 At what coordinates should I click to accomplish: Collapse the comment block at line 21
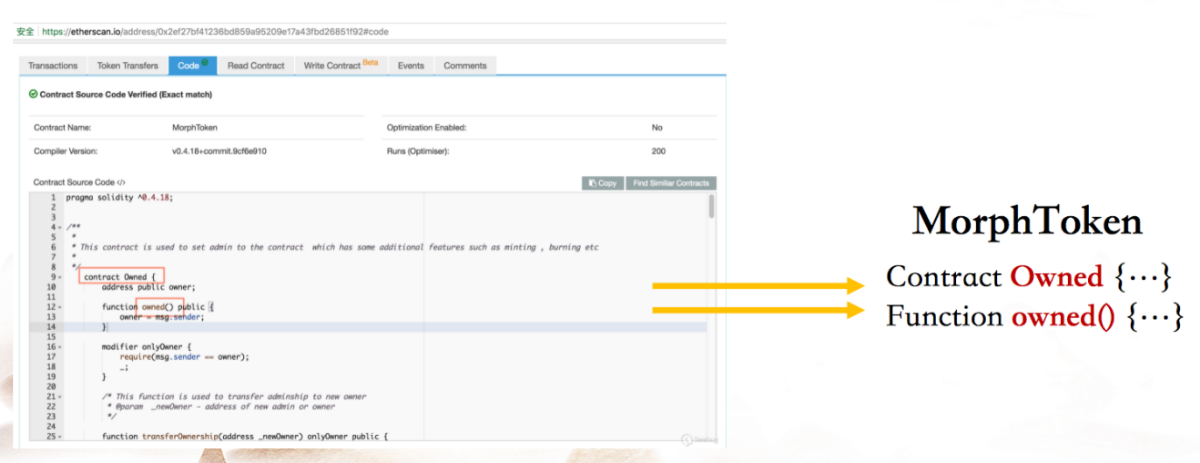coord(60,397)
